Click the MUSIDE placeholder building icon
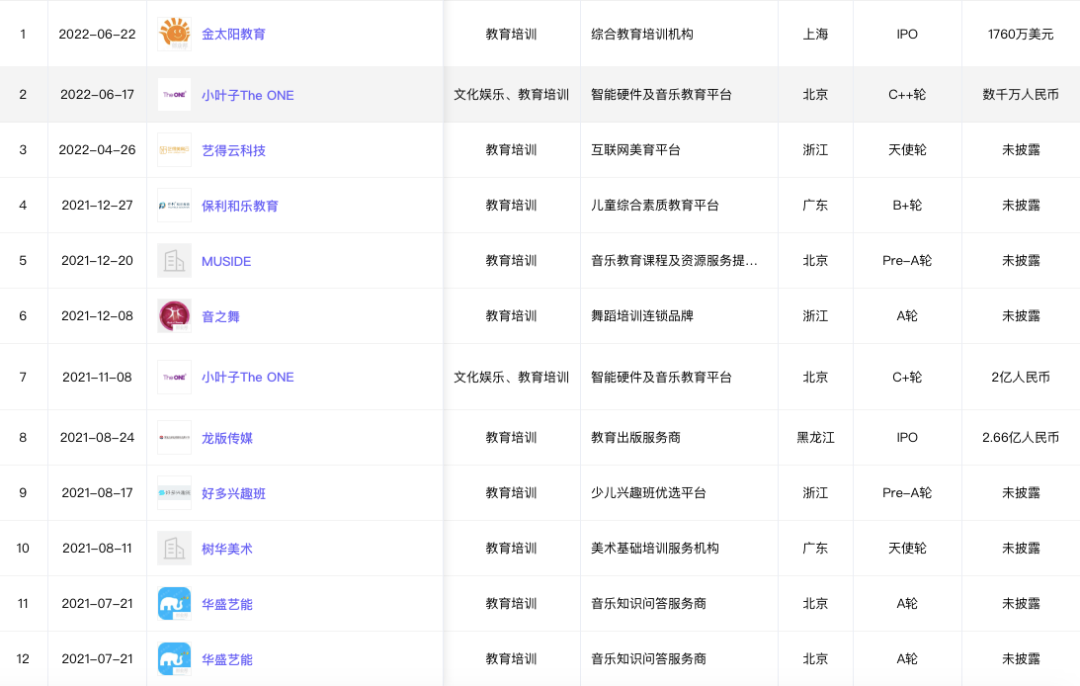 pos(174,261)
